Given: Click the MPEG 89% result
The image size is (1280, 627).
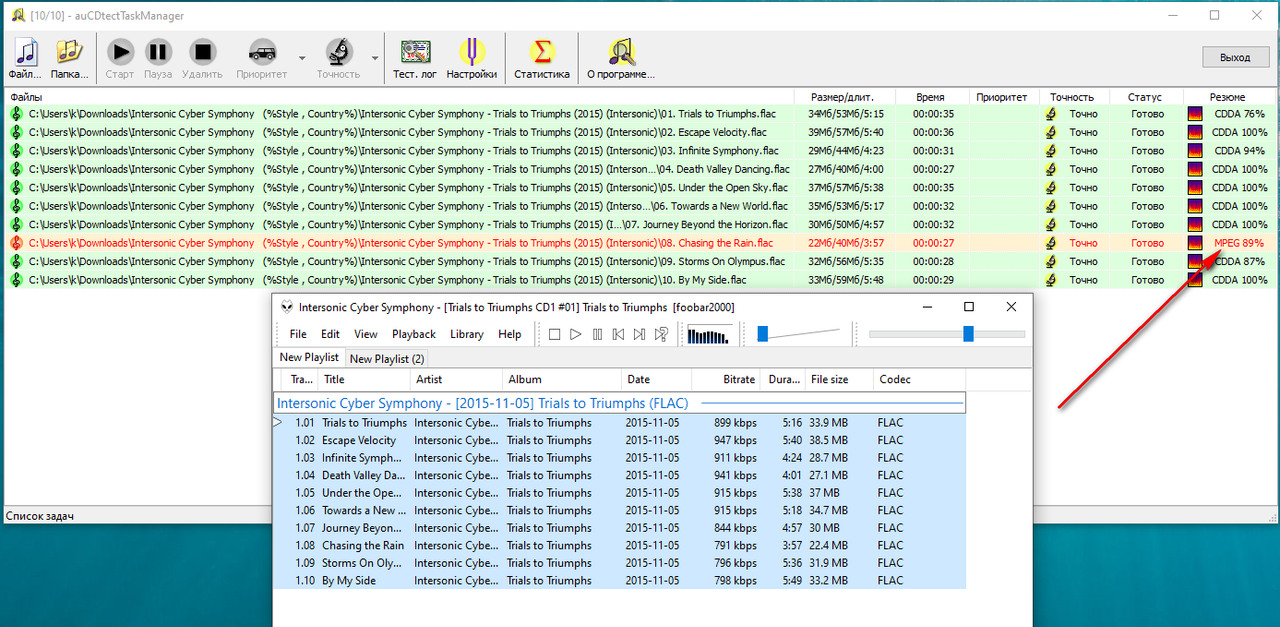Looking at the screenshot, I should (x=1239, y=243).
